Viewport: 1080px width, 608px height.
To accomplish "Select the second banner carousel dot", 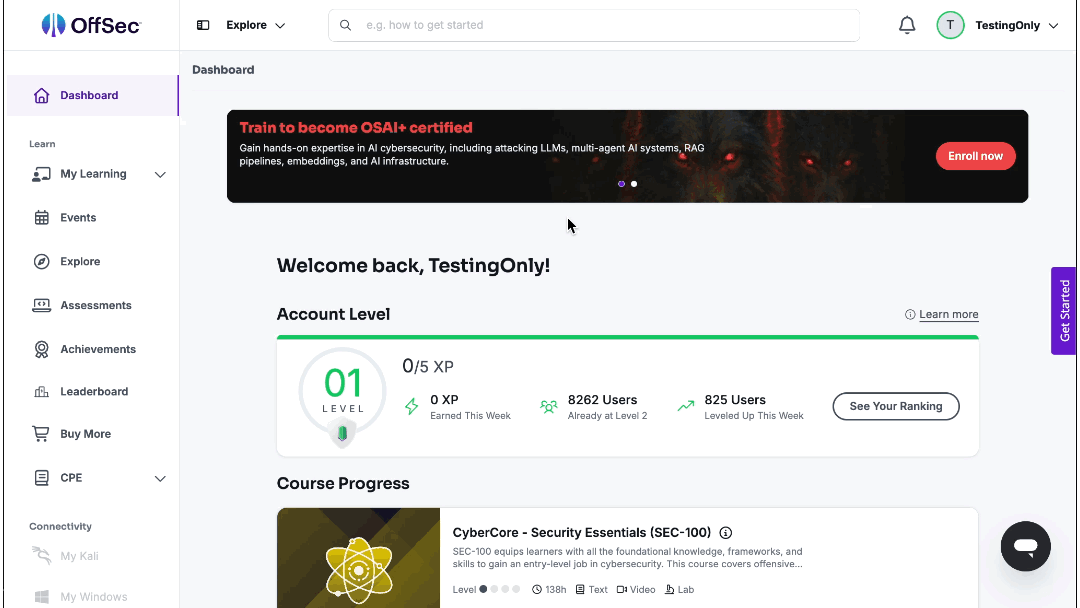I will point(634,184).
